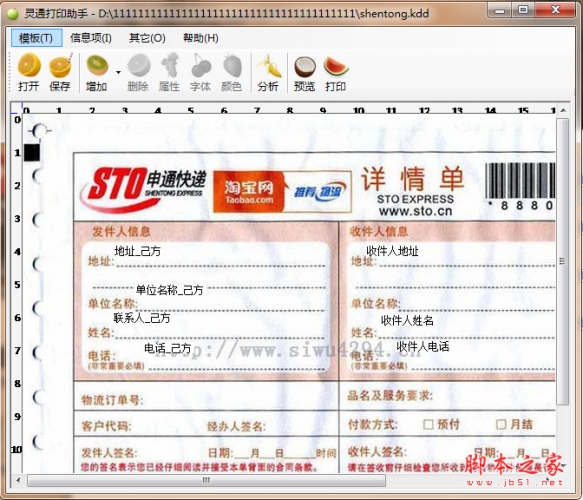Select the 收件人姓名 field label
The height and width of the screenshot is (500, 583).
point(408,320)
